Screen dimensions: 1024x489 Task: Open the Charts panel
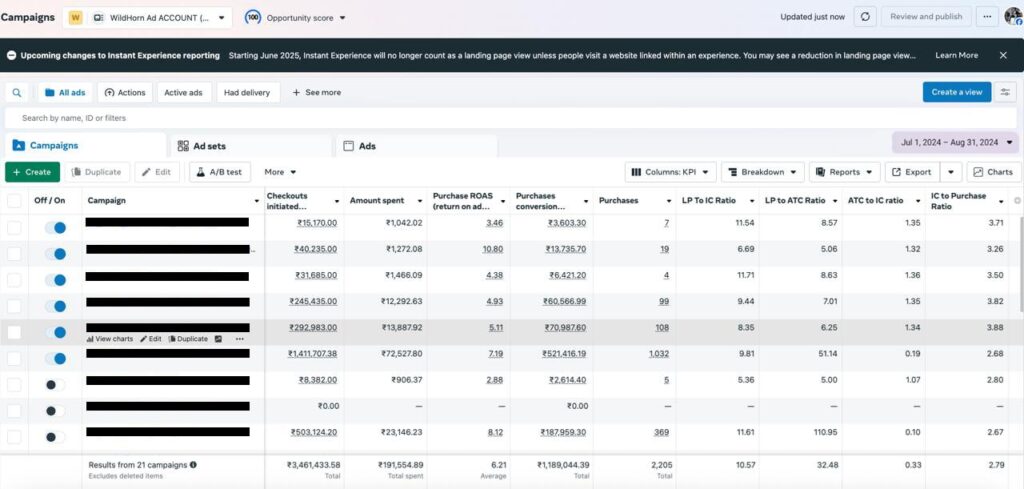994,172
